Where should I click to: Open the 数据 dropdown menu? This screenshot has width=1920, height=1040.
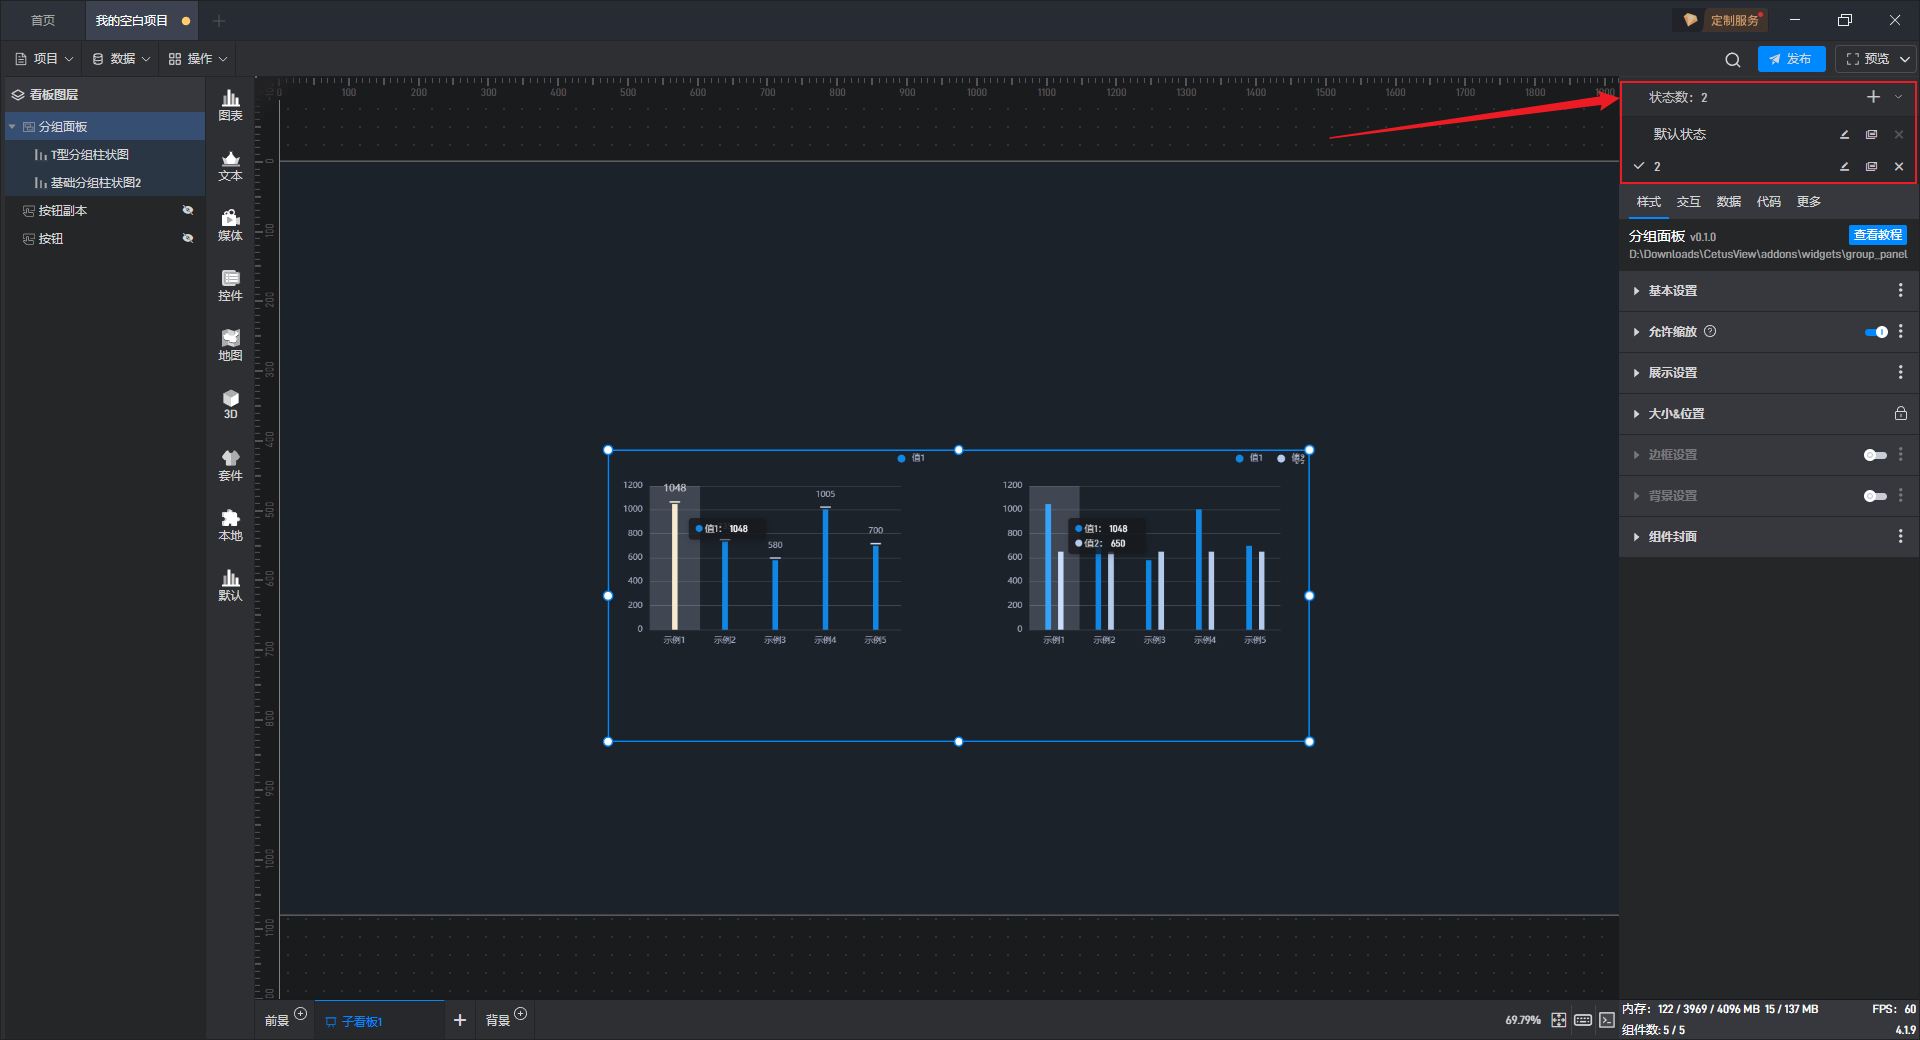tap(121, 59)
